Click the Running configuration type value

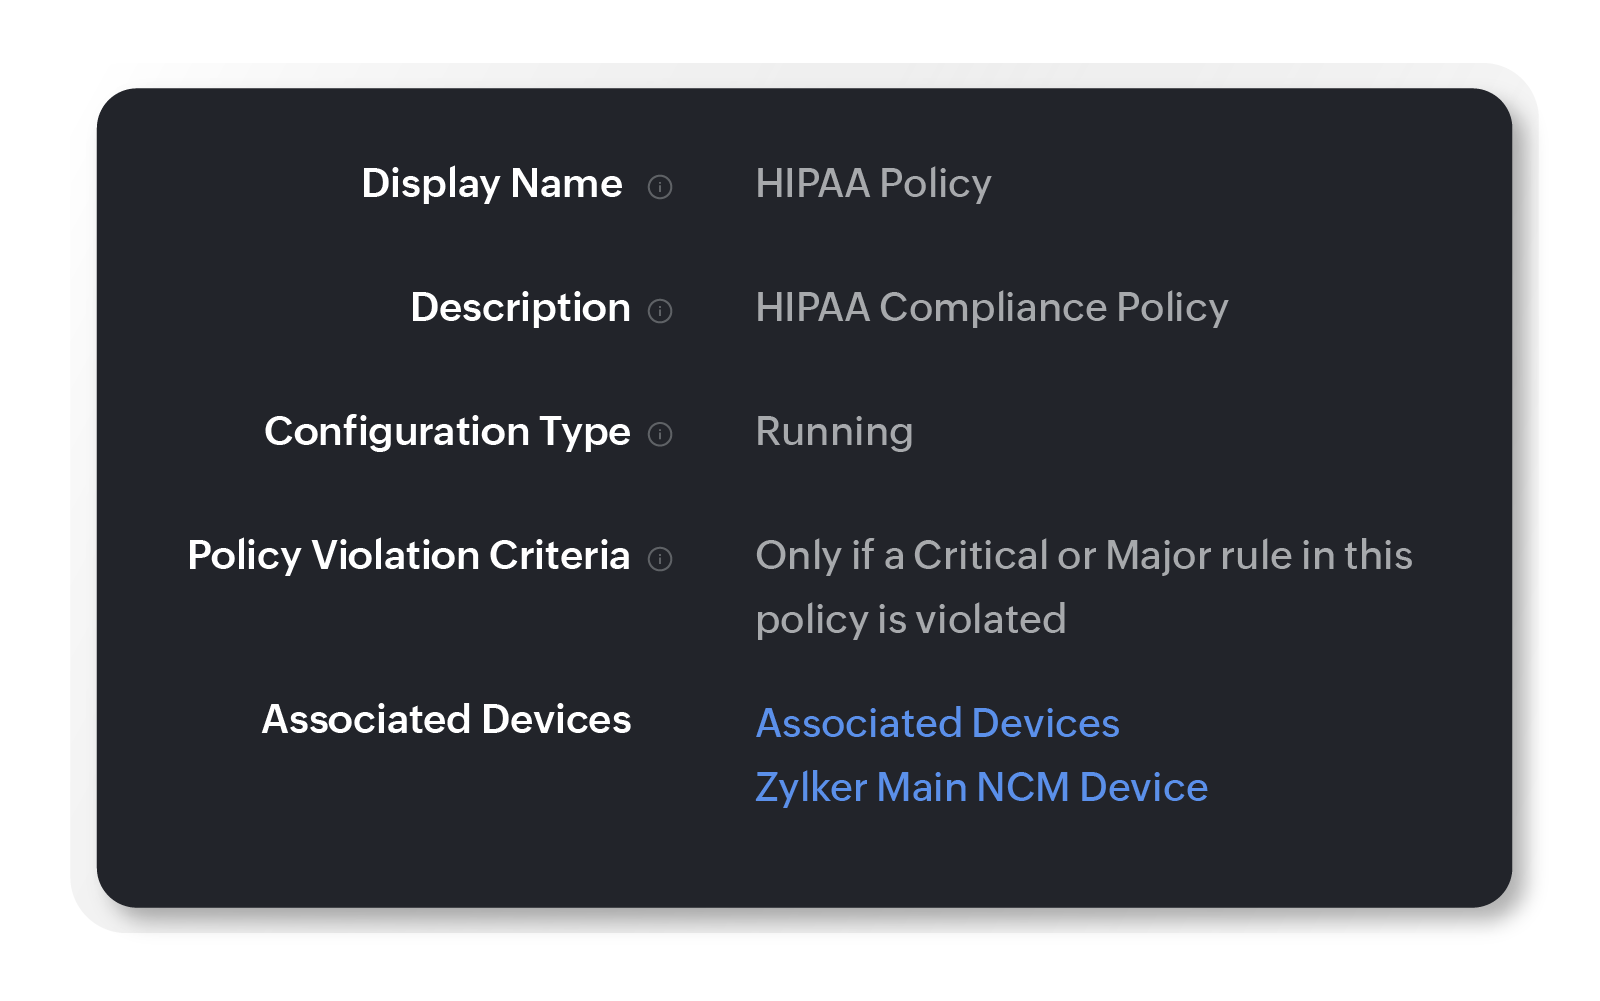point(834,431)
